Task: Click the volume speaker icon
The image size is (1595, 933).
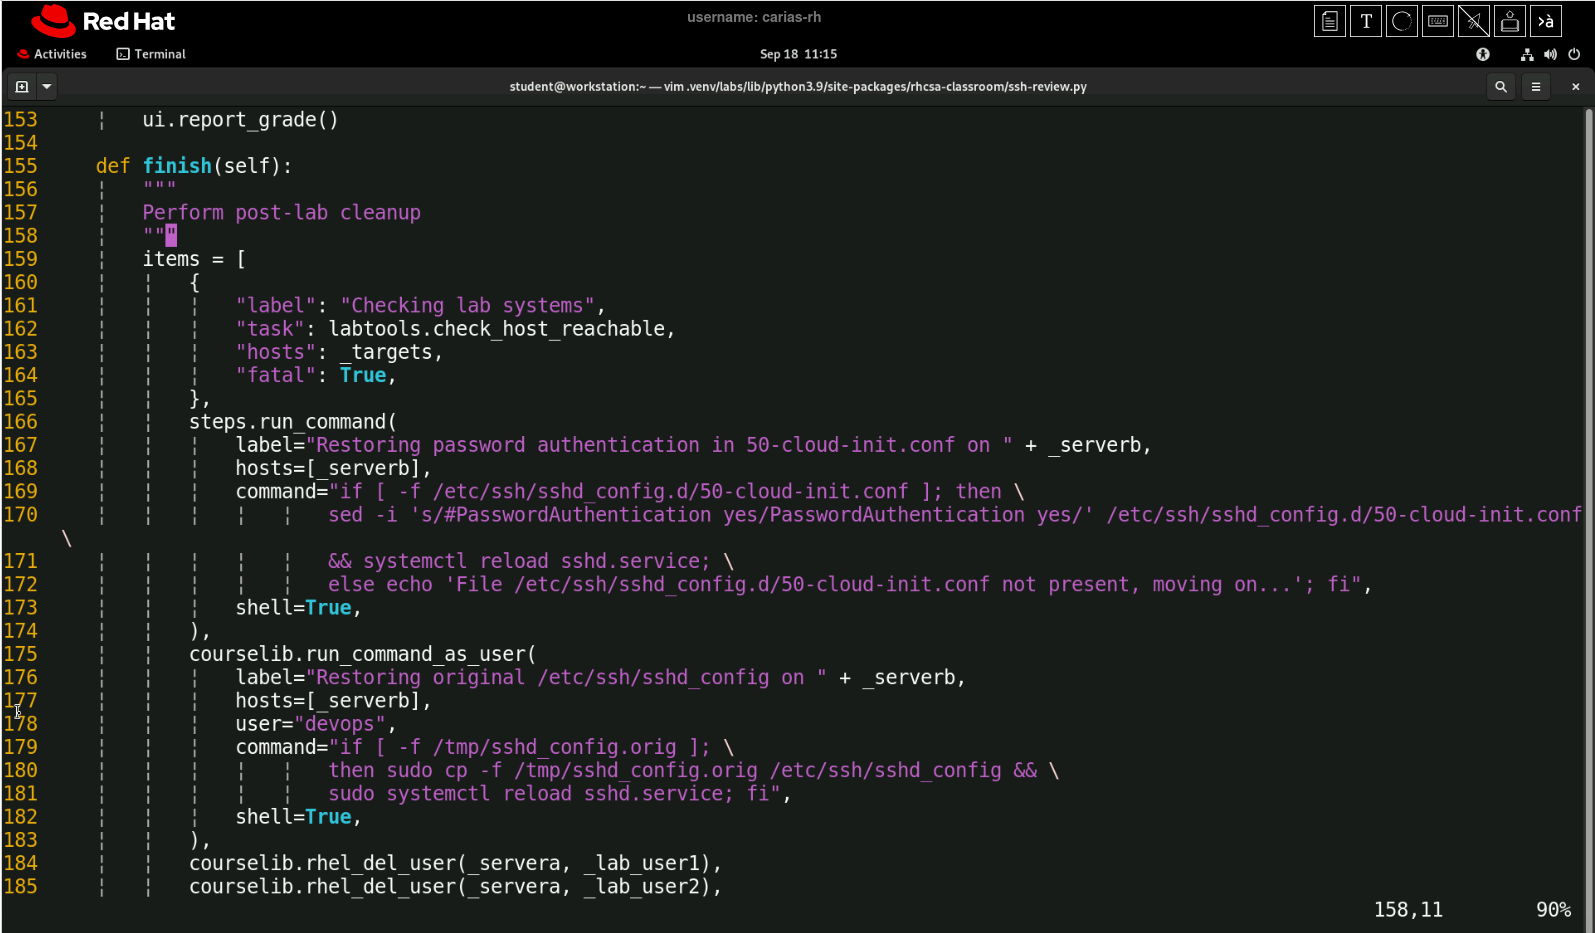Action: [1550, 54]
